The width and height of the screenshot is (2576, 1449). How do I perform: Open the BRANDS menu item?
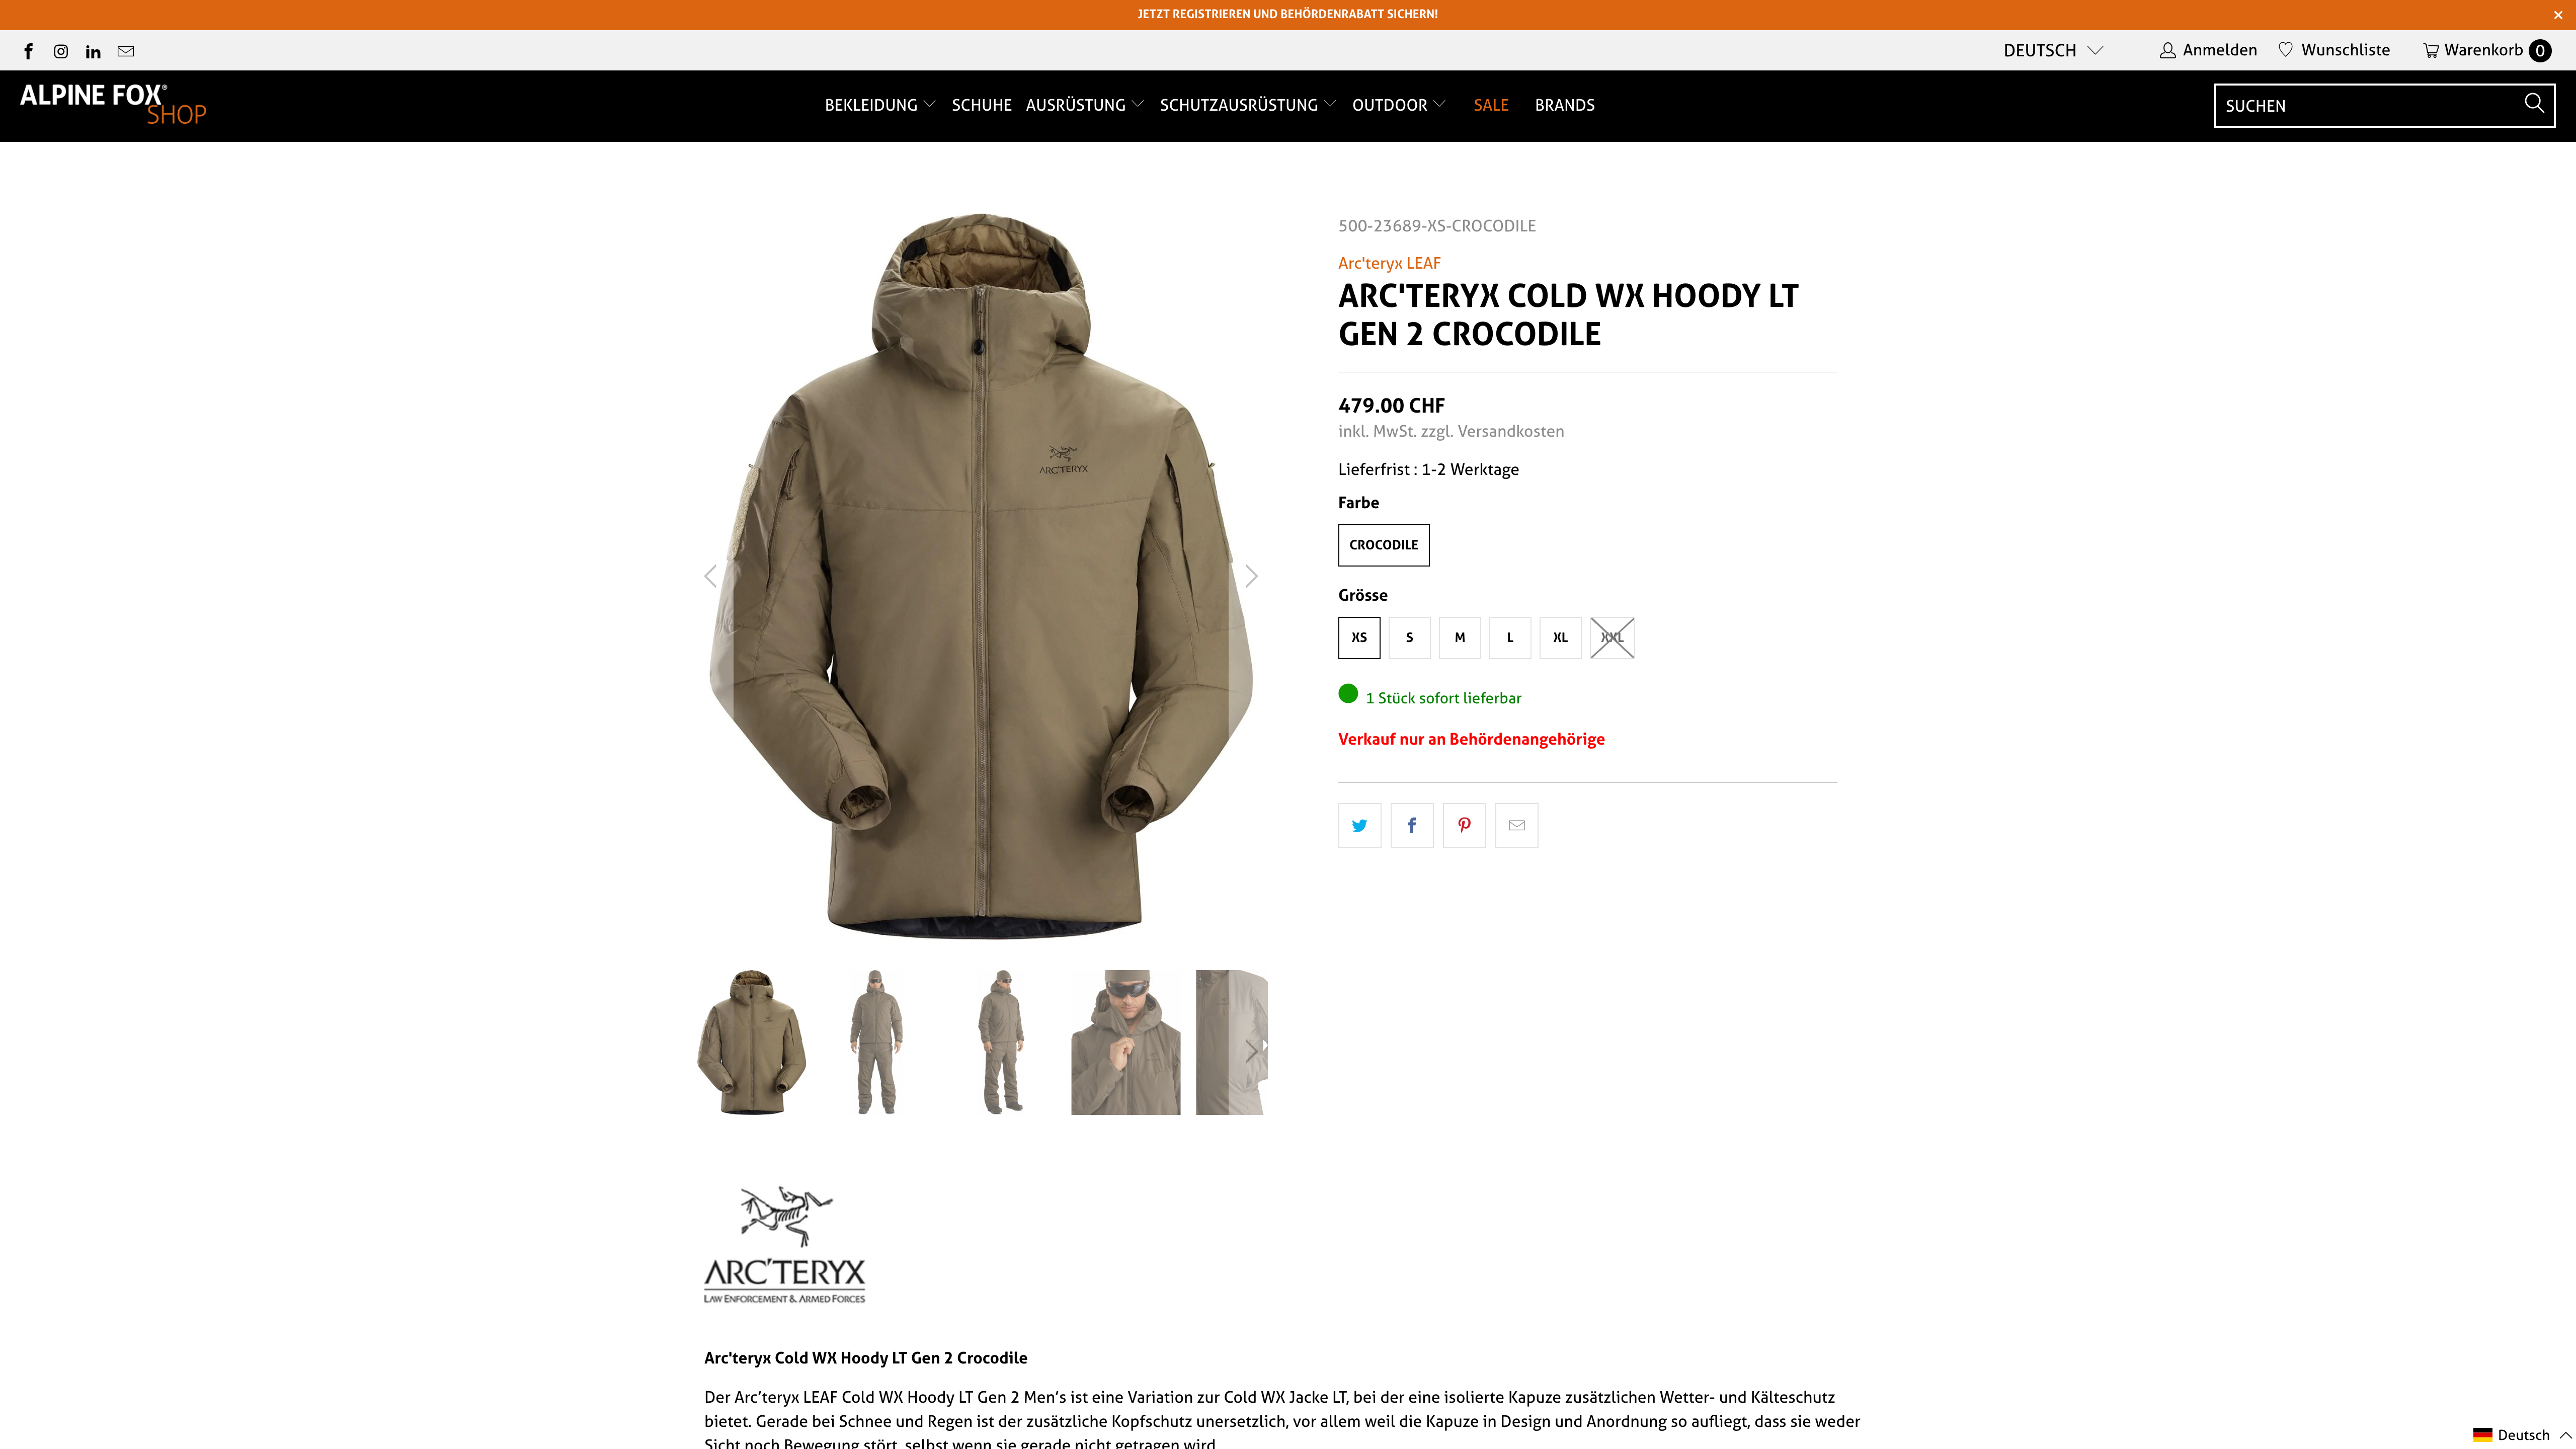tap(1564, 105)
